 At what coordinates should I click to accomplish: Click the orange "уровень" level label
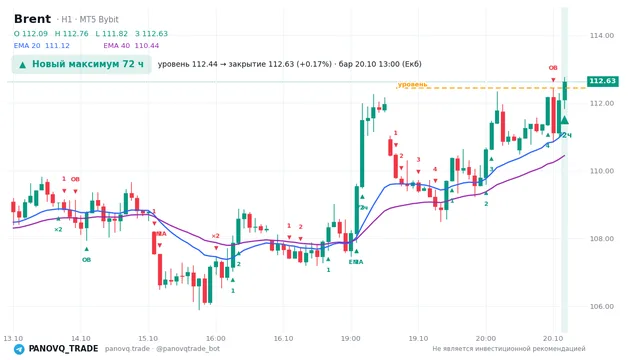[x=412, y=84]
